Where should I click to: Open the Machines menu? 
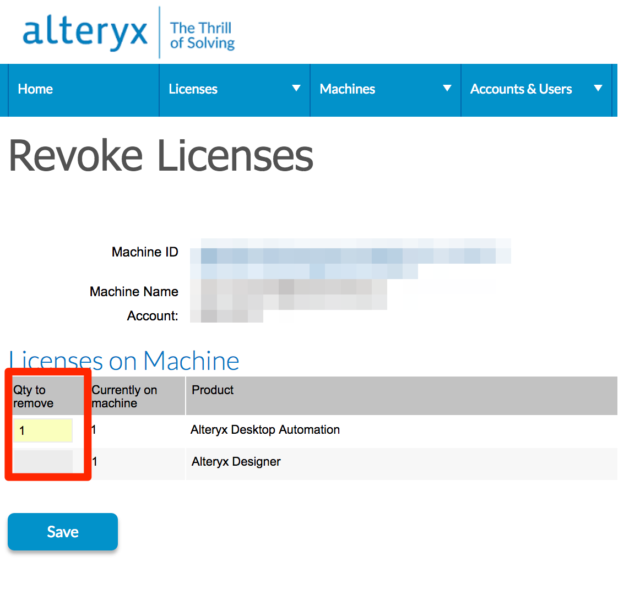tap(347, 89)
